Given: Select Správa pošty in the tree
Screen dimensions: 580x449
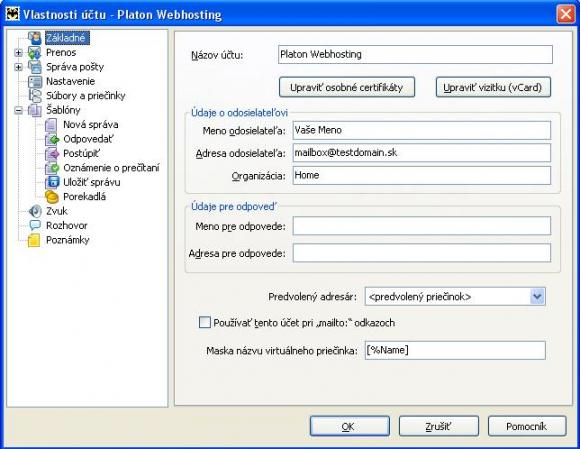Looking at the screenshot, I should click(75, 67).
